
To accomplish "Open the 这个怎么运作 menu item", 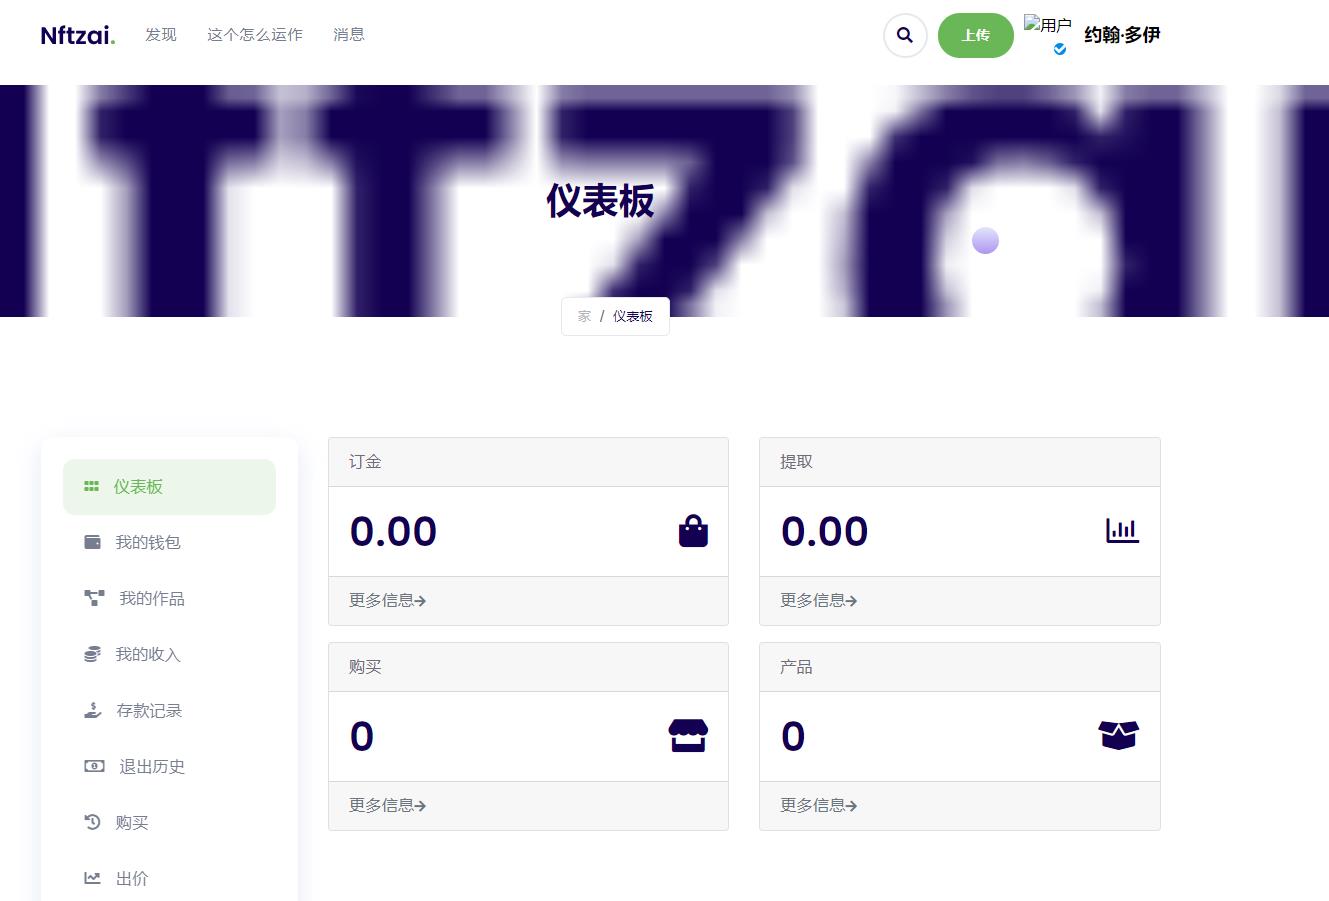I will (254, 35).
